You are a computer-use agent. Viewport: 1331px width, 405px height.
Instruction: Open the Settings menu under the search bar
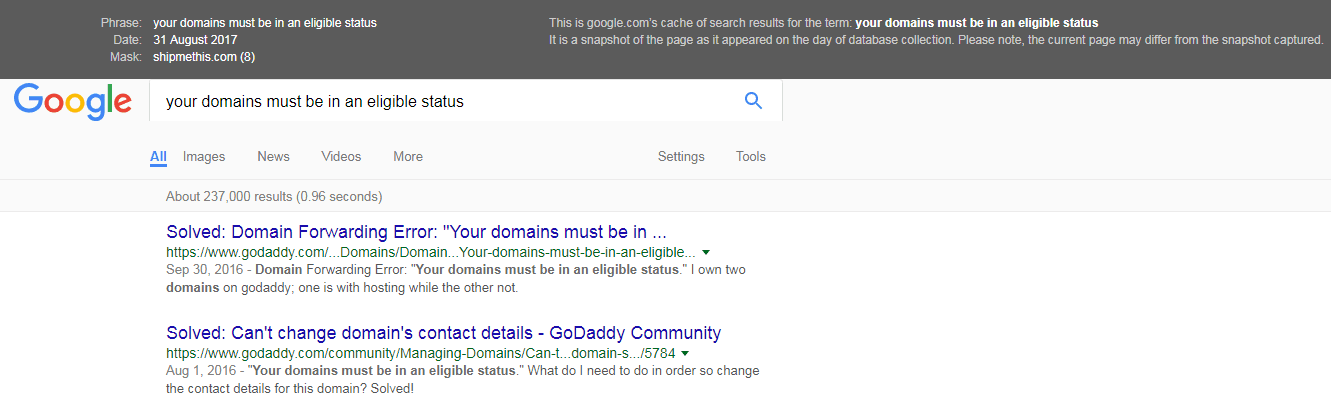[681, 157]
